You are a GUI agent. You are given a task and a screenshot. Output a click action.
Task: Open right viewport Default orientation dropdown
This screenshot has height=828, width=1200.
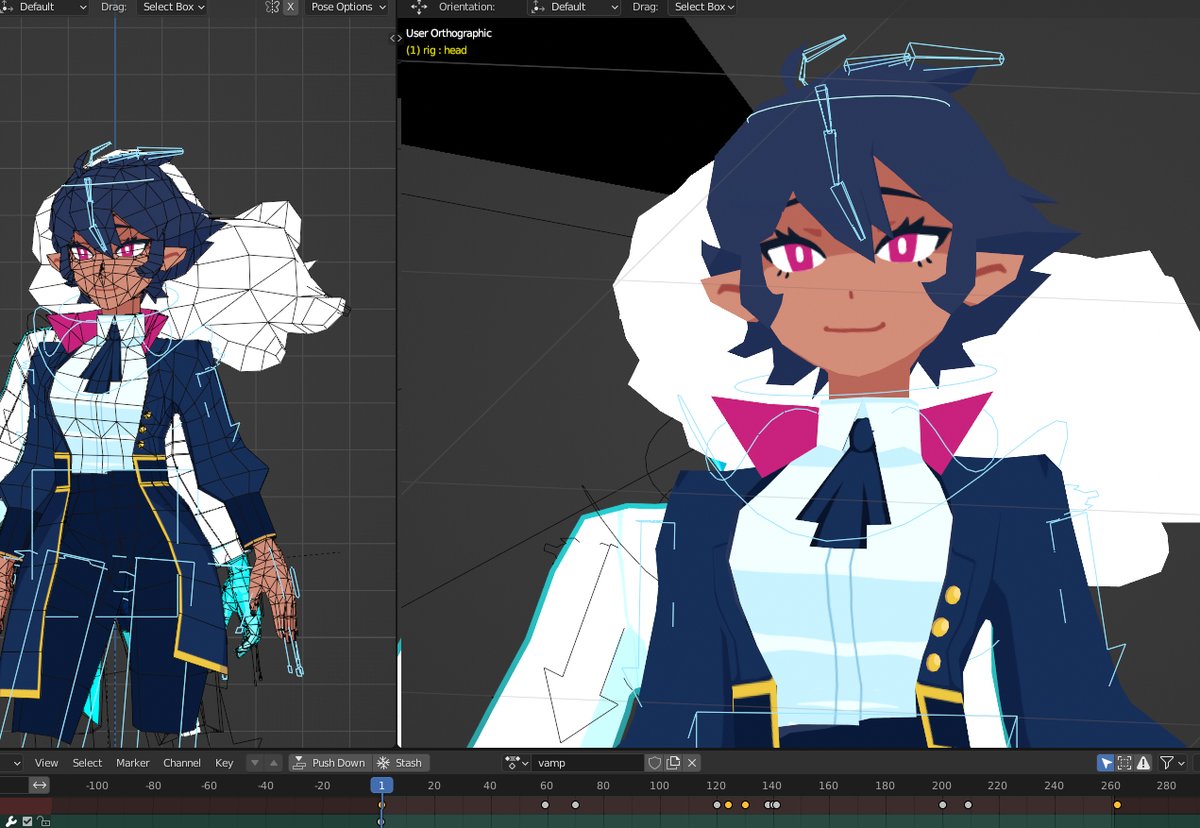[574, 7]
